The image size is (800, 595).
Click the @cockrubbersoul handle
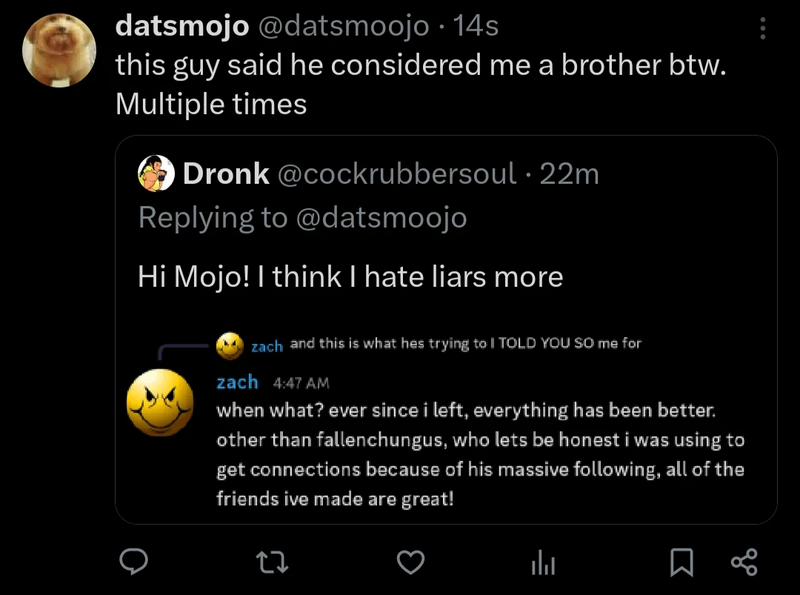click(396, 174)
